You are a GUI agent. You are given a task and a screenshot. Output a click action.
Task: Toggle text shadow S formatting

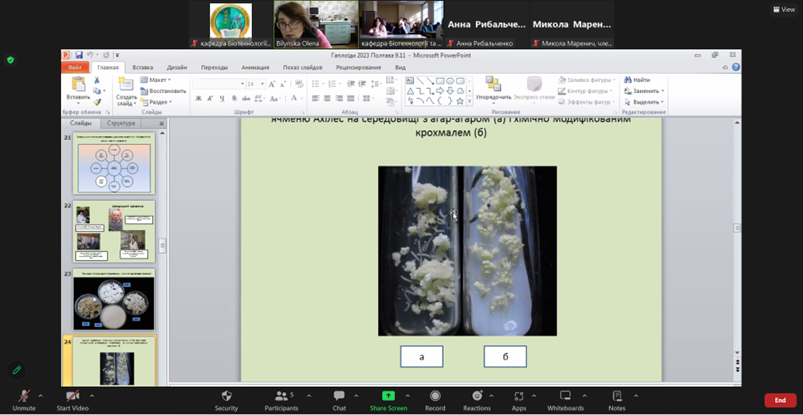tap(234, 98)
